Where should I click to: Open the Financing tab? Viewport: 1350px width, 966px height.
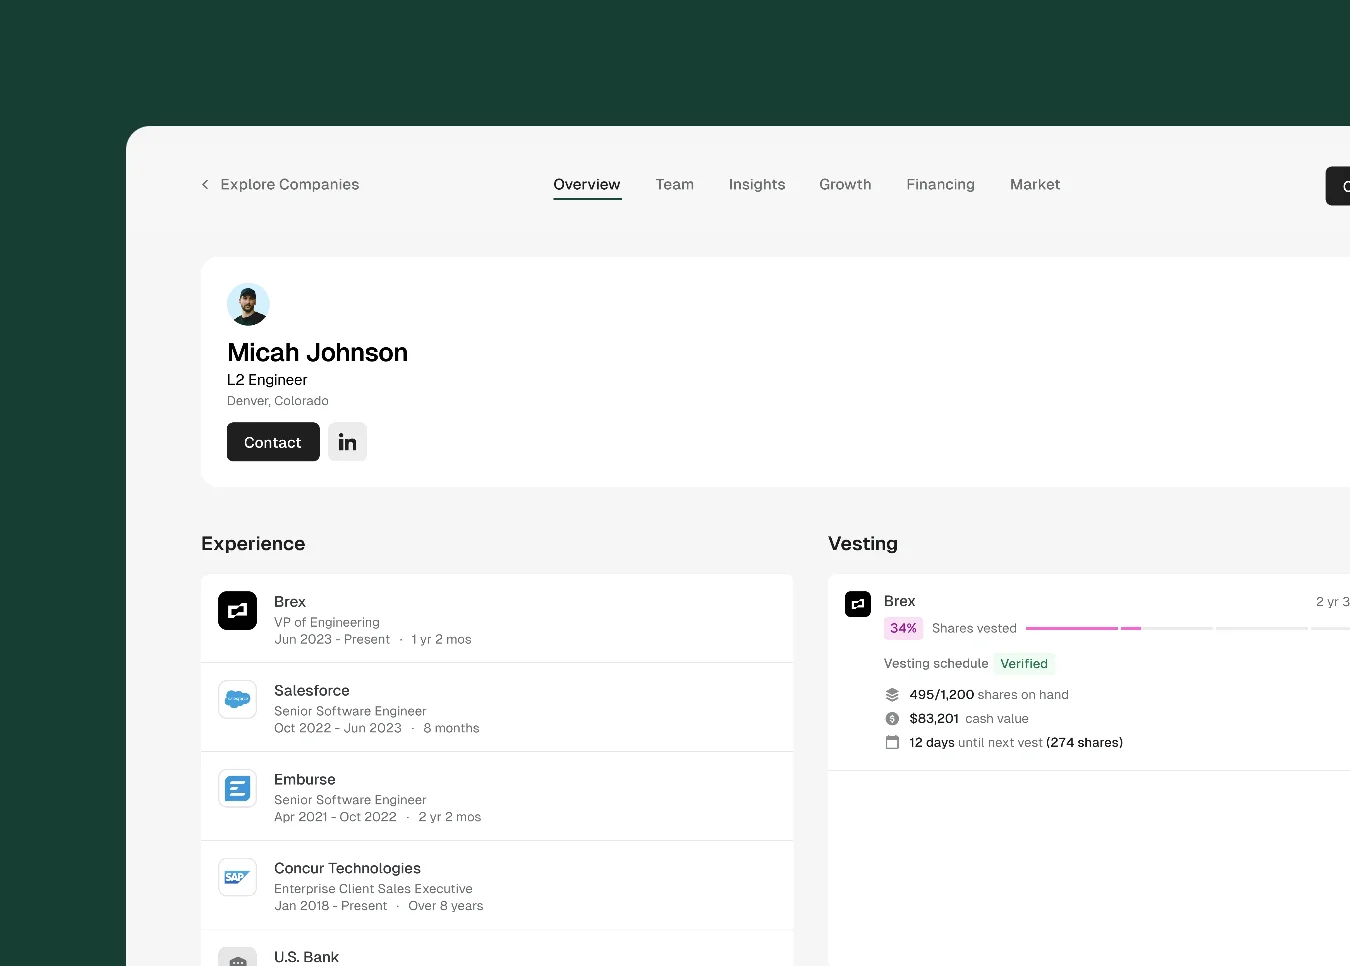(x=940, y=184)
